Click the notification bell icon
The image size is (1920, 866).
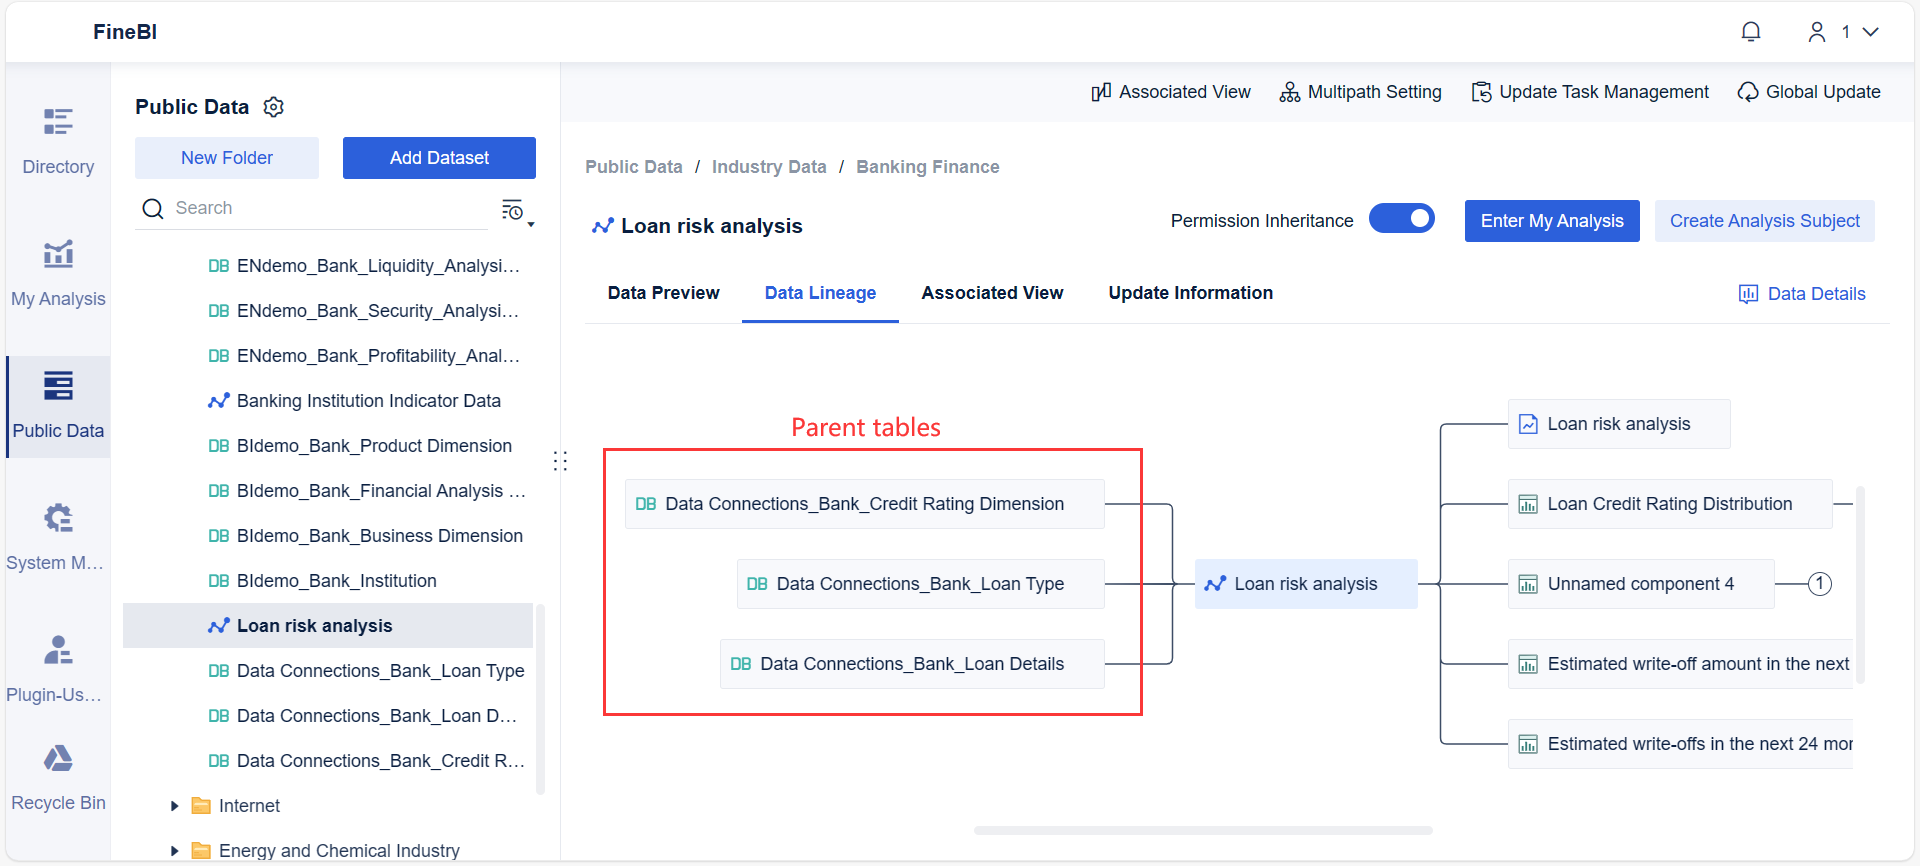click(1751, 32)
